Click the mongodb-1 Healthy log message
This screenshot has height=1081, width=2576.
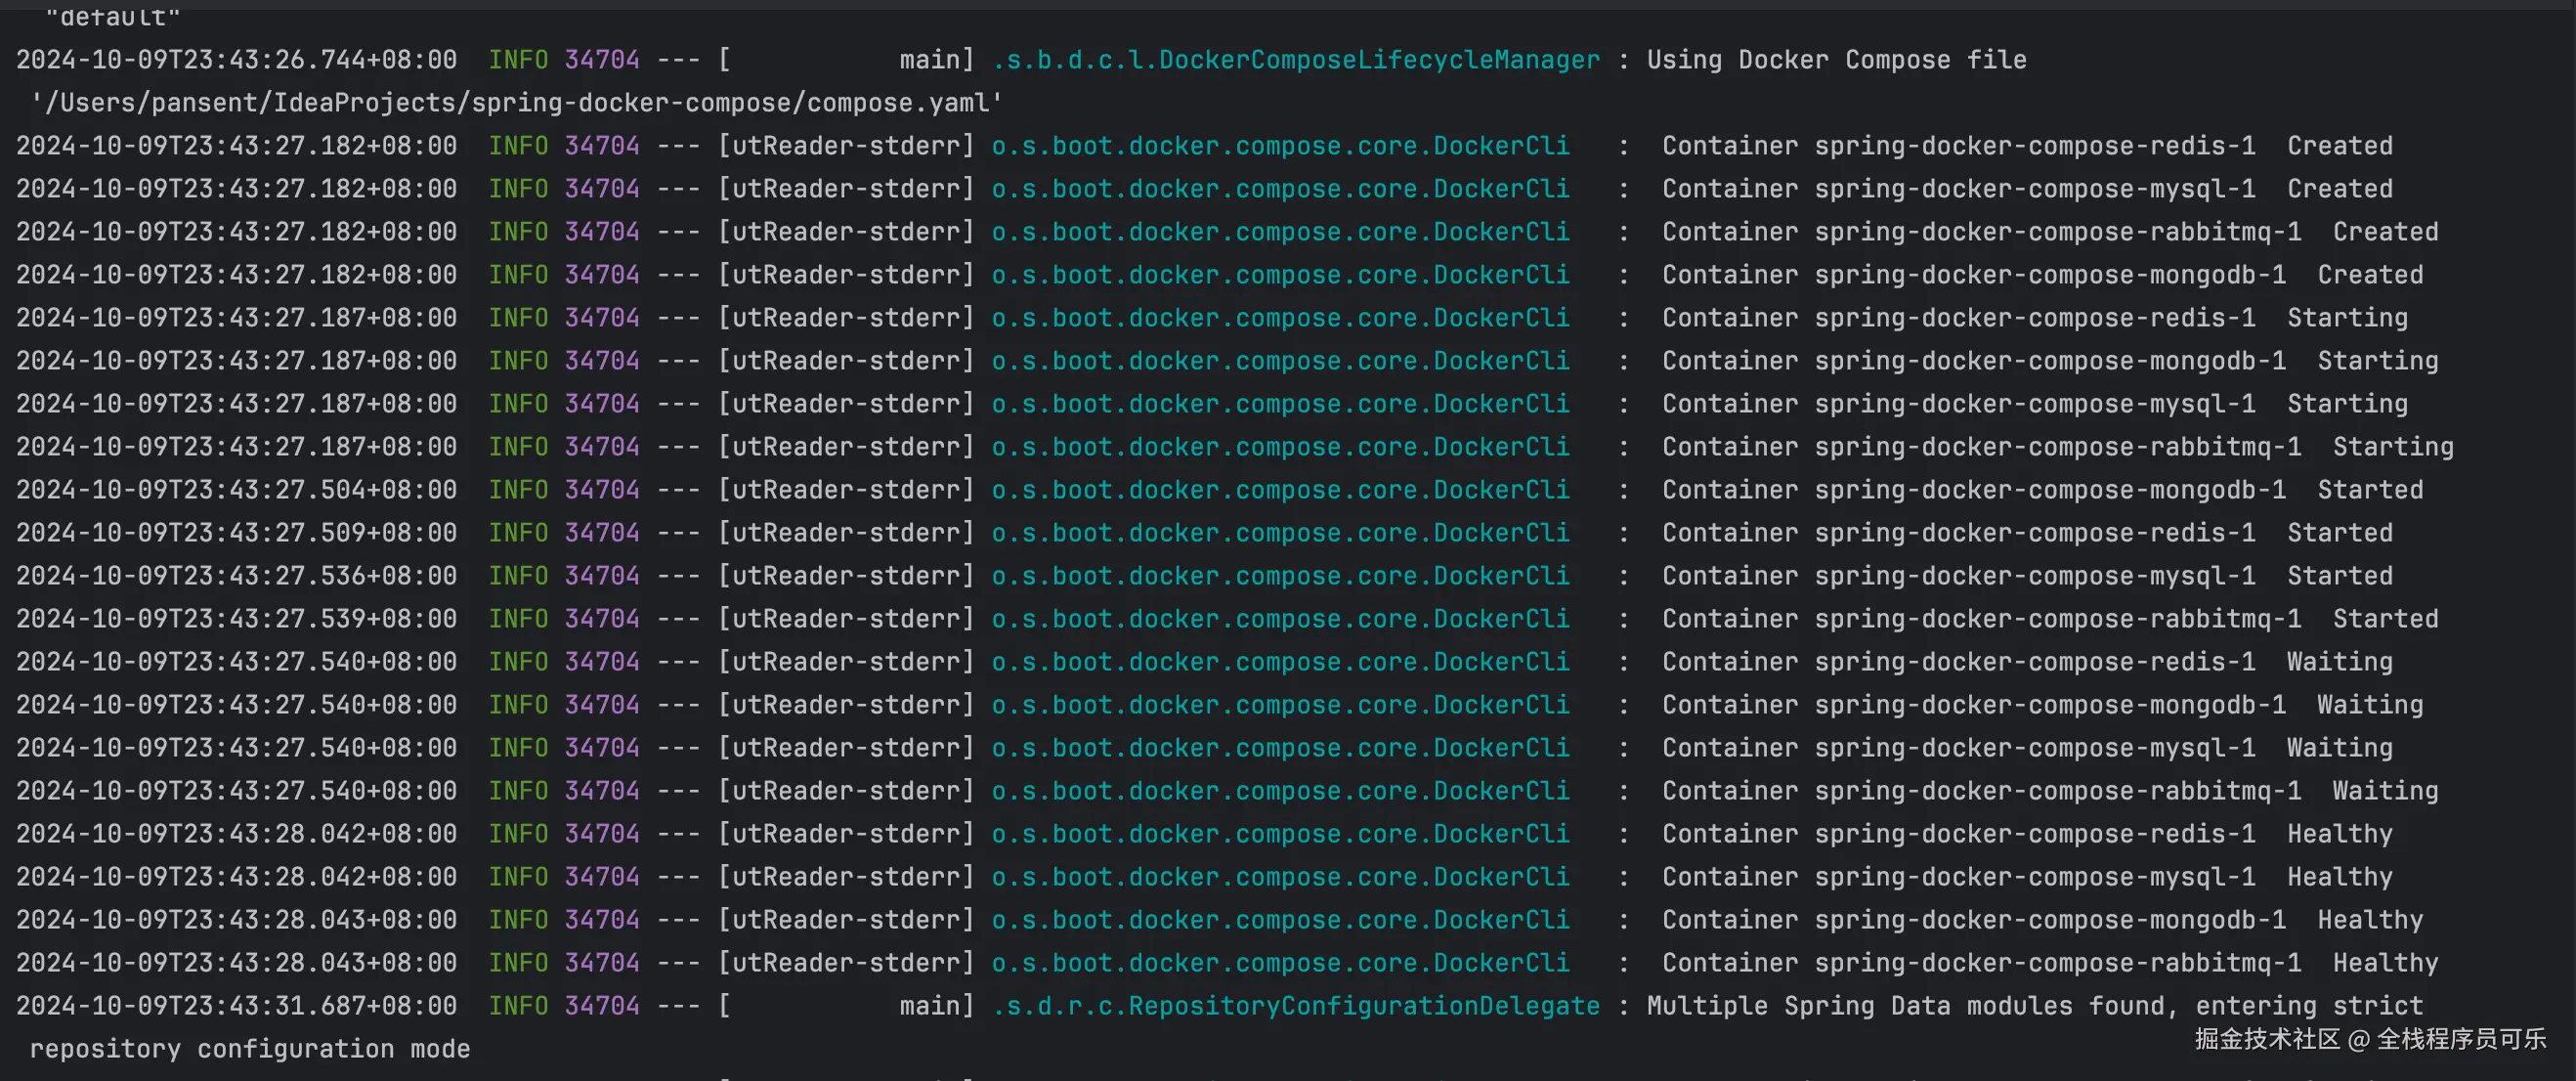pyautogui.click(x=2041, y=920)
